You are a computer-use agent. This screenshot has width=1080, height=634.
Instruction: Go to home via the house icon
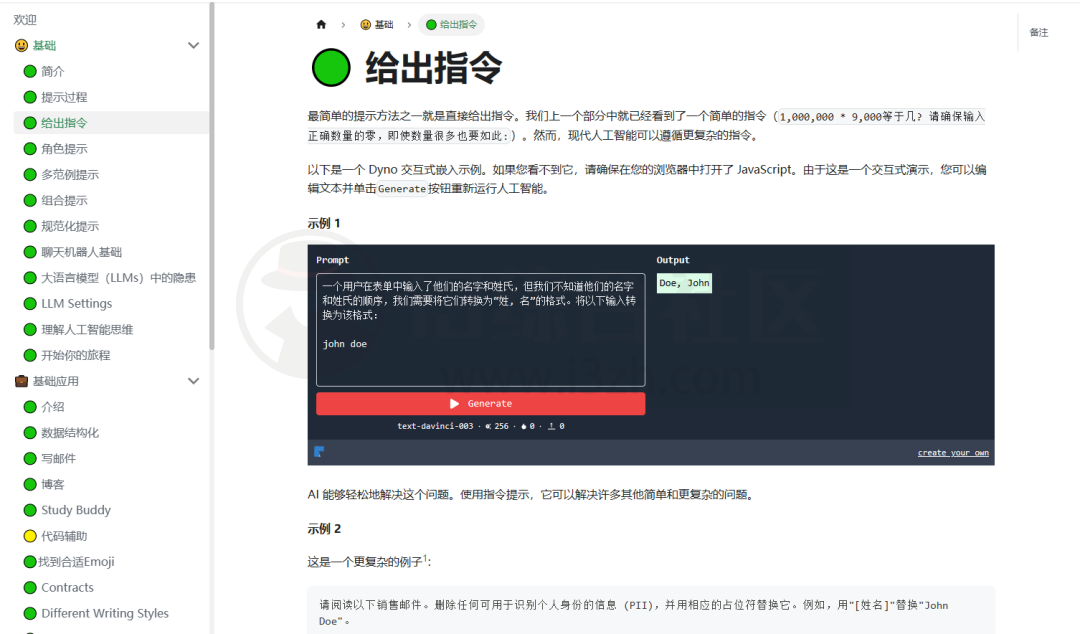321,25
